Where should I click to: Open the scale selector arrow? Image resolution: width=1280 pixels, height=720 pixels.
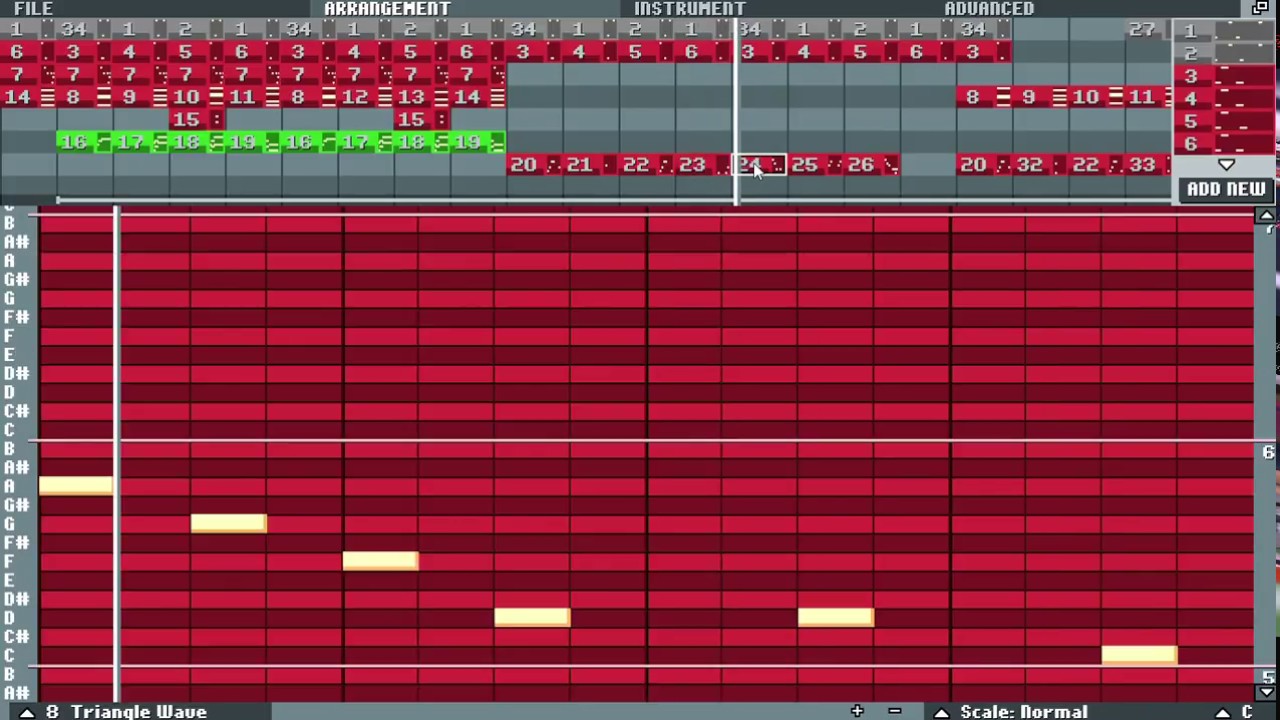941,712
